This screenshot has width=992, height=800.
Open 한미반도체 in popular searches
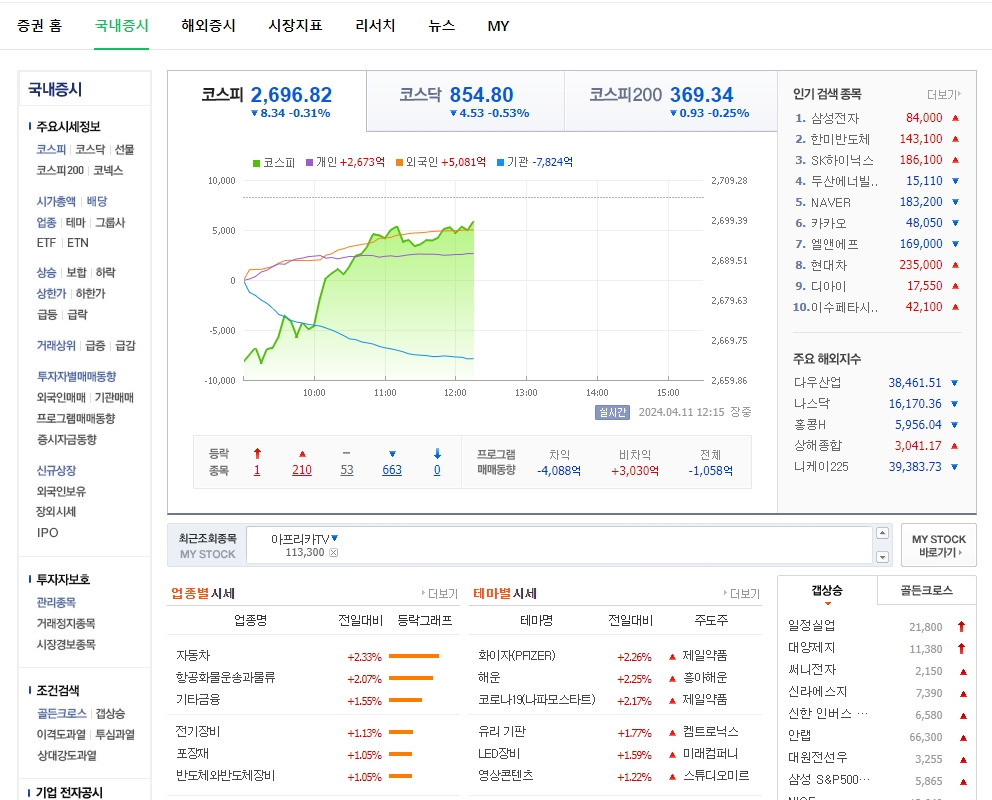(x=840, y=139)
